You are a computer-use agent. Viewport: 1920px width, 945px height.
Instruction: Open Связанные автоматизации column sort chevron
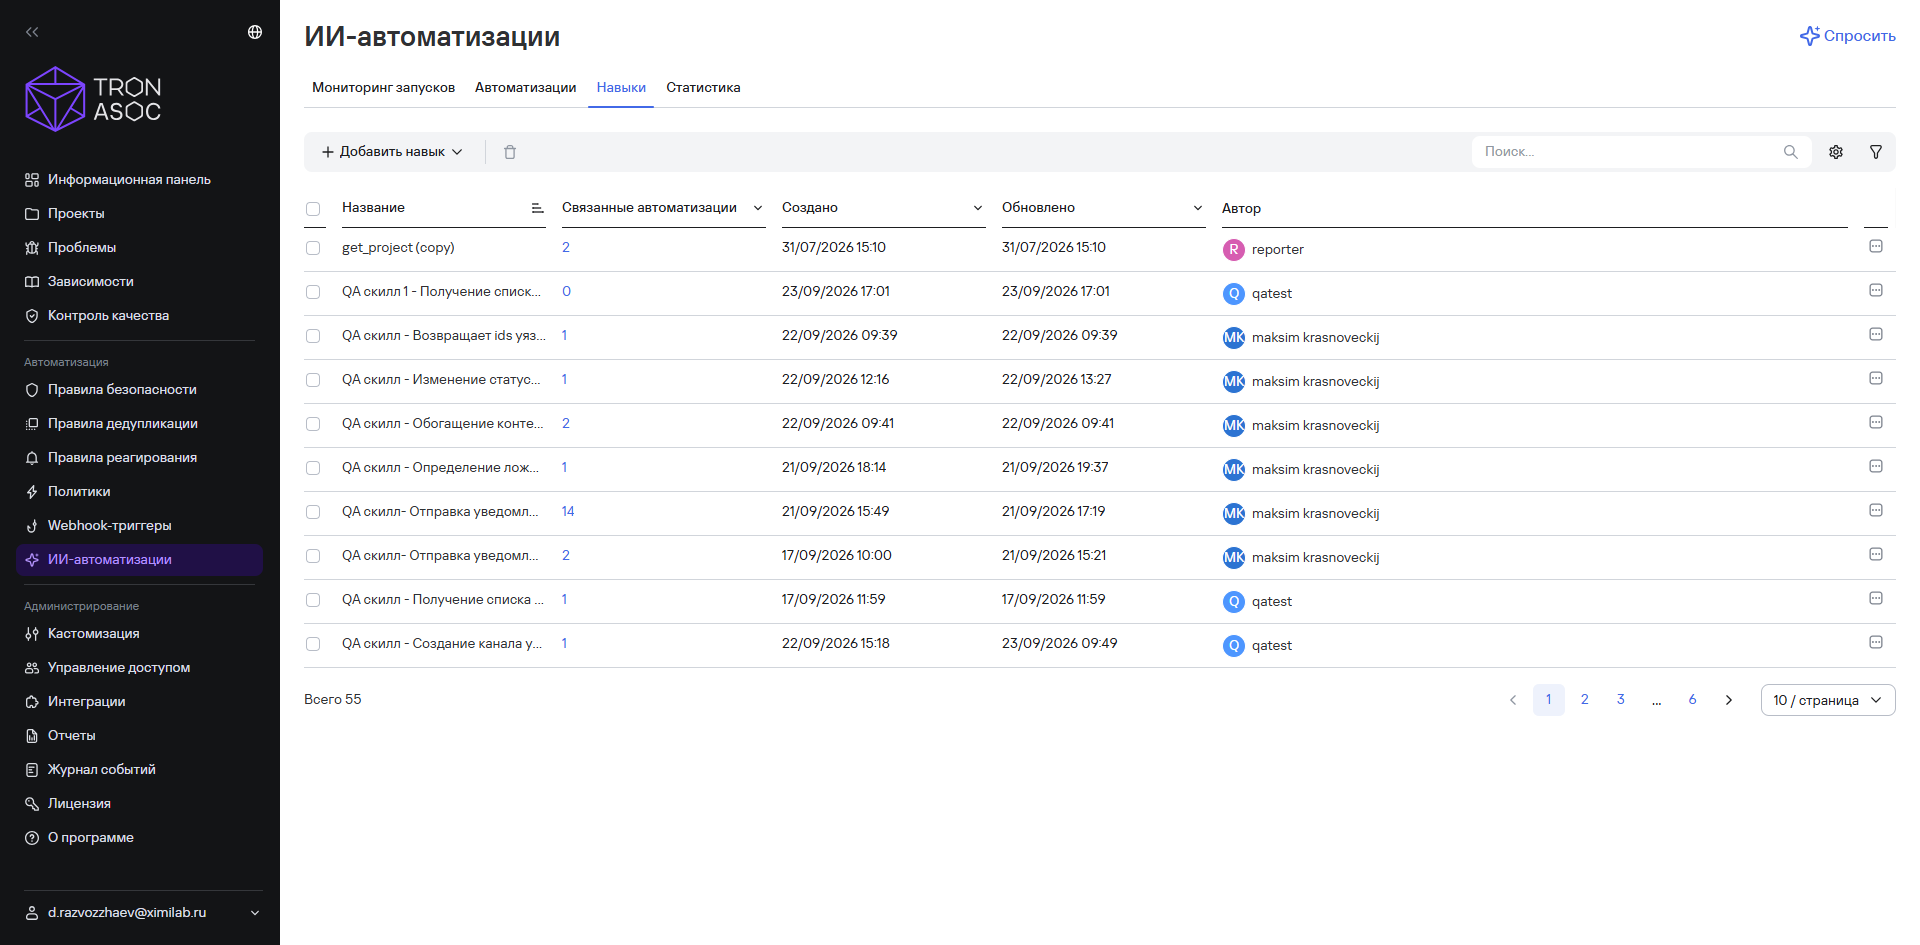pyautogui.click(x=758, y=208)
